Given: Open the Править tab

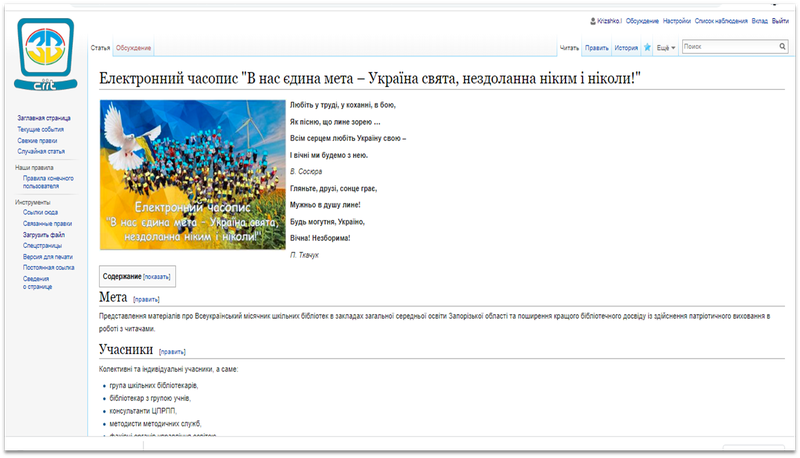Looking at the screenshot, I should [597, 47].
